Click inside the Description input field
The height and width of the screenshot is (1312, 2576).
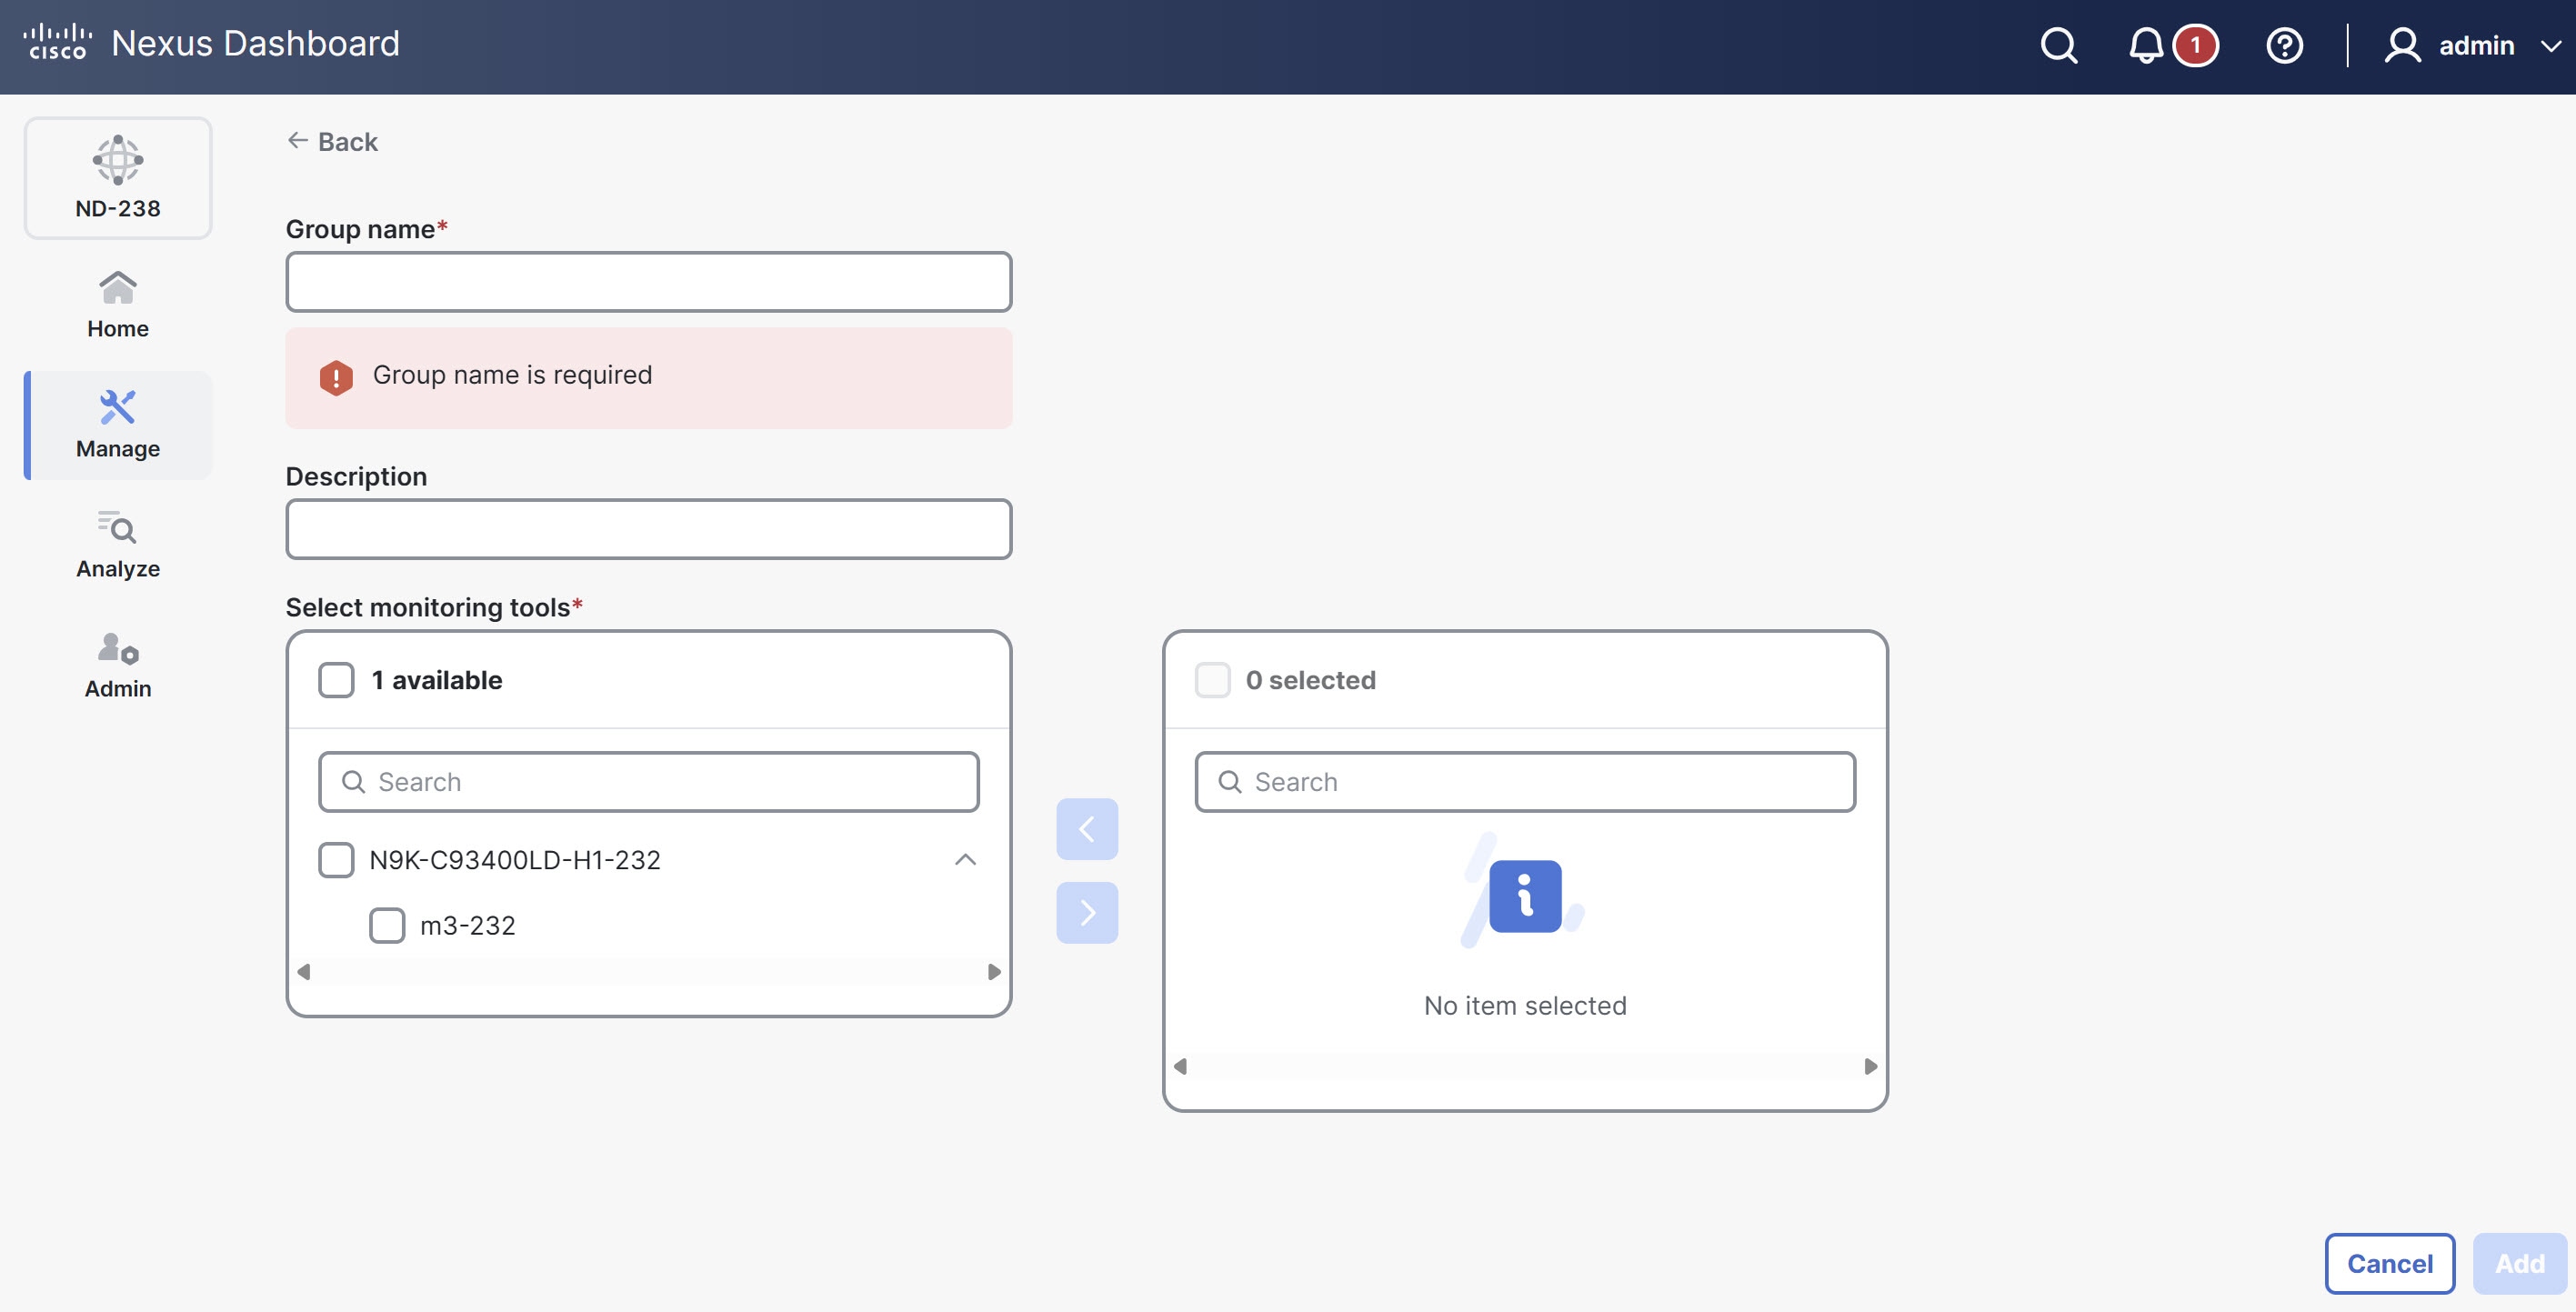(x=648, y=529)
